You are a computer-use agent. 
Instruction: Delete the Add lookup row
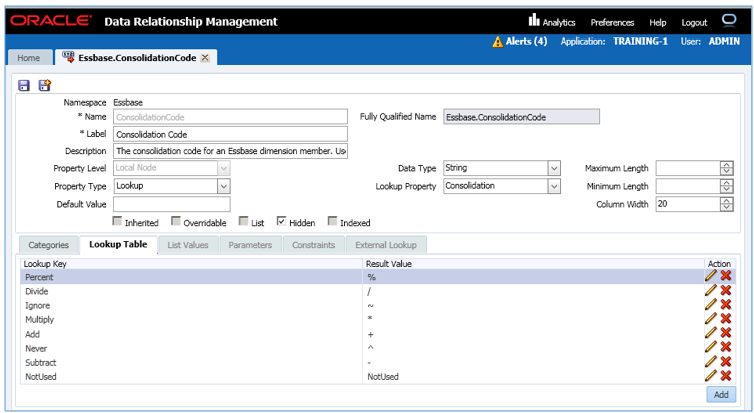pyautogui.click(x=726, y=333)
